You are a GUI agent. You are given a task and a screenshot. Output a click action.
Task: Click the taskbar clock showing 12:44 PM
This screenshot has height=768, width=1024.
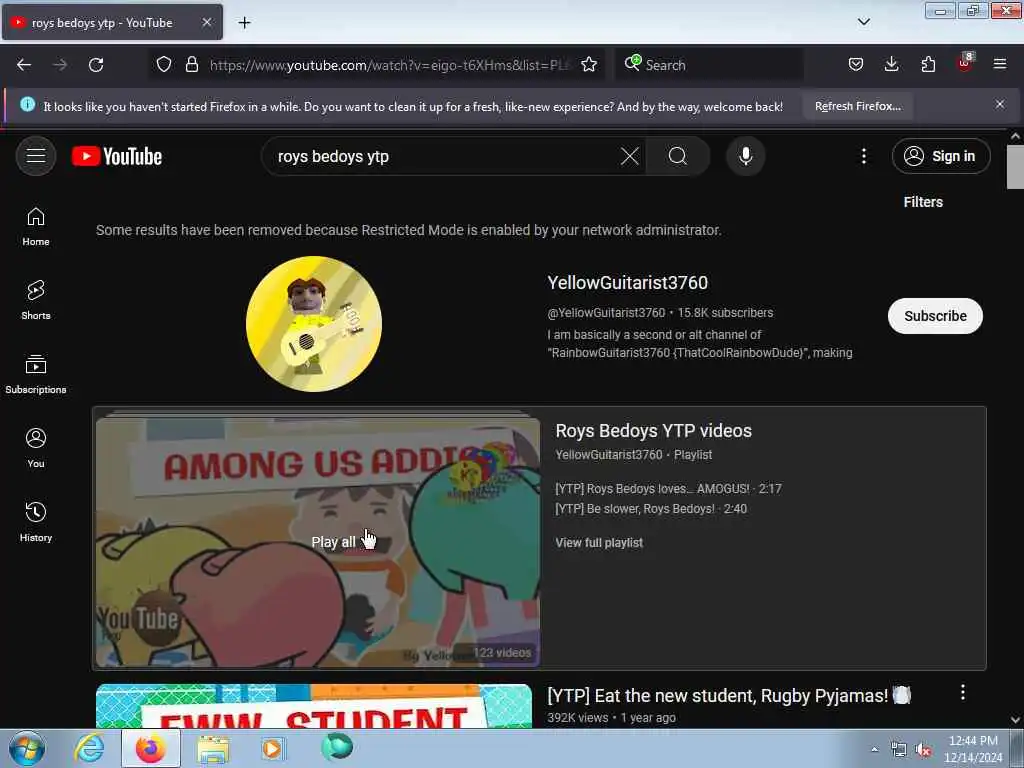tap(973, 749)
